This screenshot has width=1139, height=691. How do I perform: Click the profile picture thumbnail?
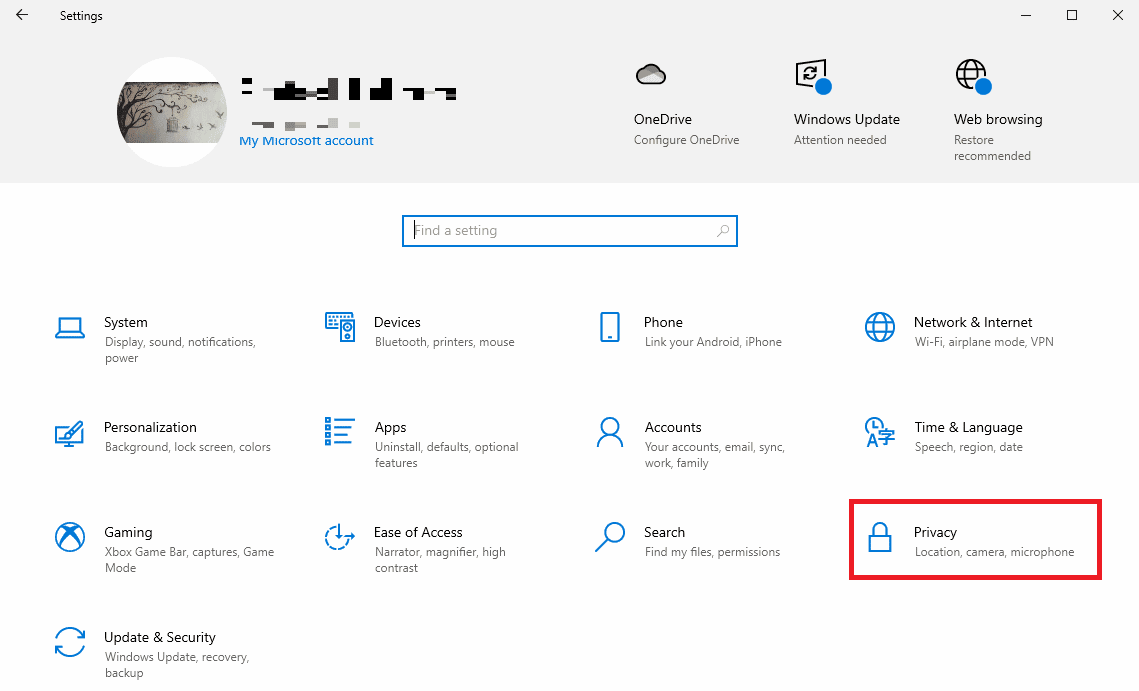[x=172, y=112]
